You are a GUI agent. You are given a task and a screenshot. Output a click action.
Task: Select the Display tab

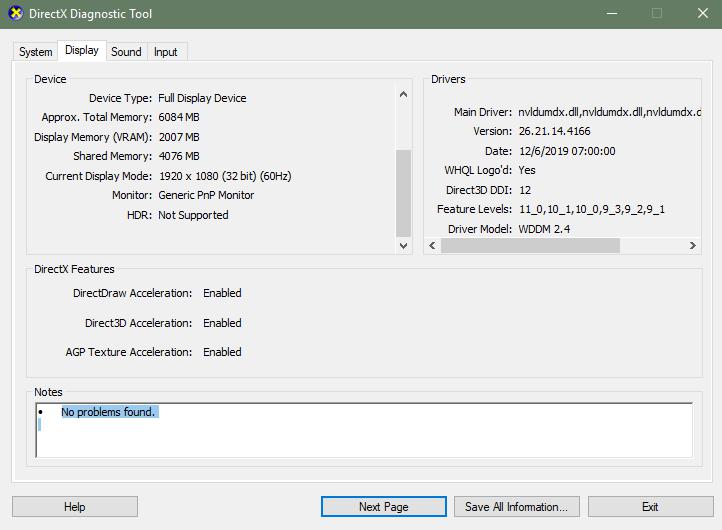click(x=82, y=50)
